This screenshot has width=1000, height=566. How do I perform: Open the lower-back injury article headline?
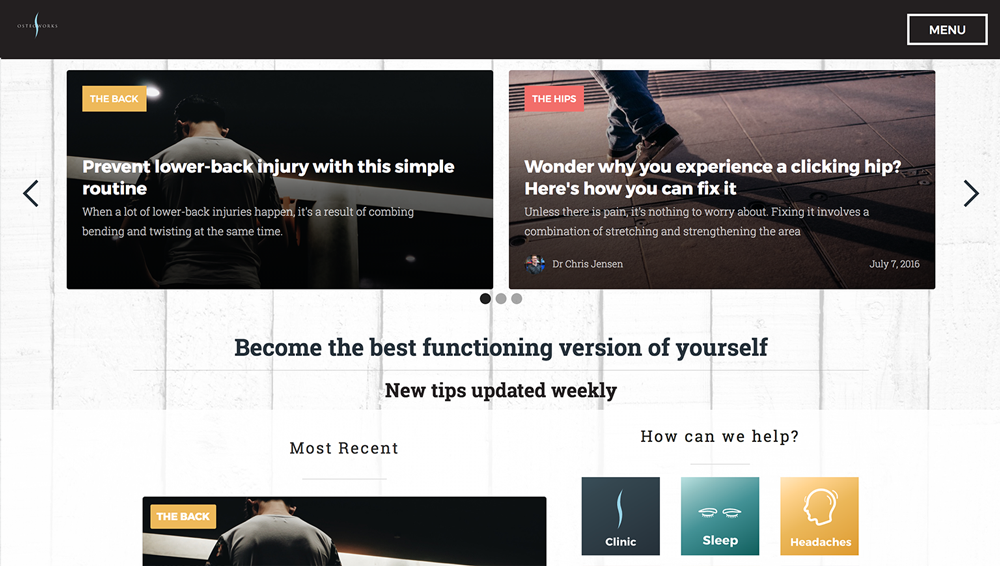268,177
